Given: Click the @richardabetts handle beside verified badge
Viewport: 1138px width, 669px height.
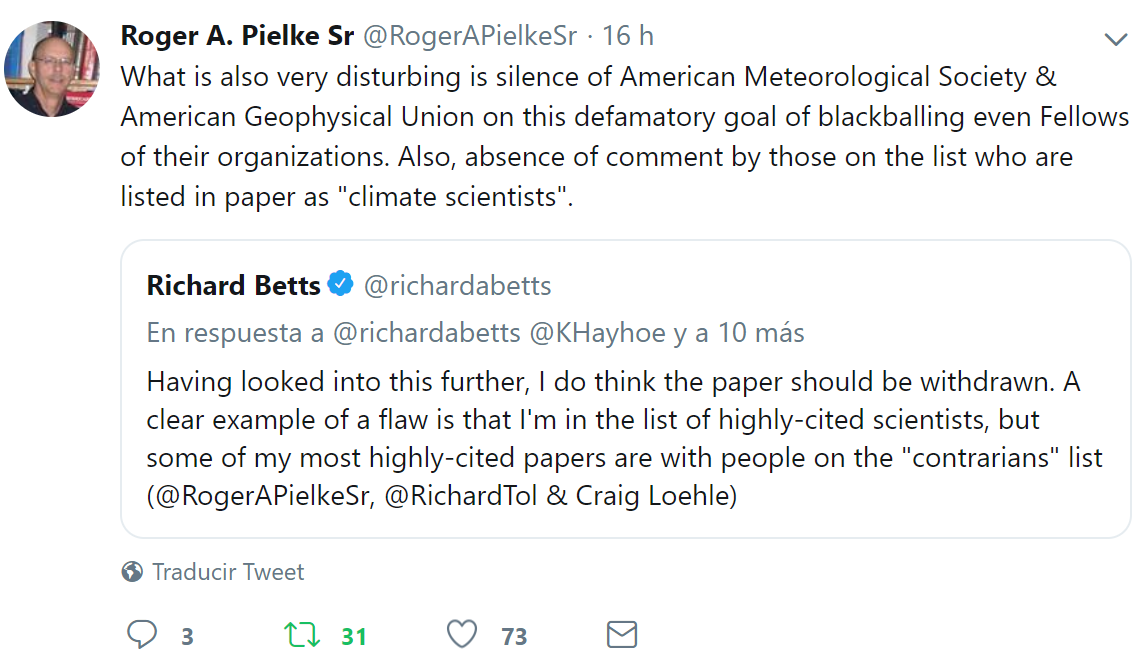Looking at the screenshot, I should (457, 286).
